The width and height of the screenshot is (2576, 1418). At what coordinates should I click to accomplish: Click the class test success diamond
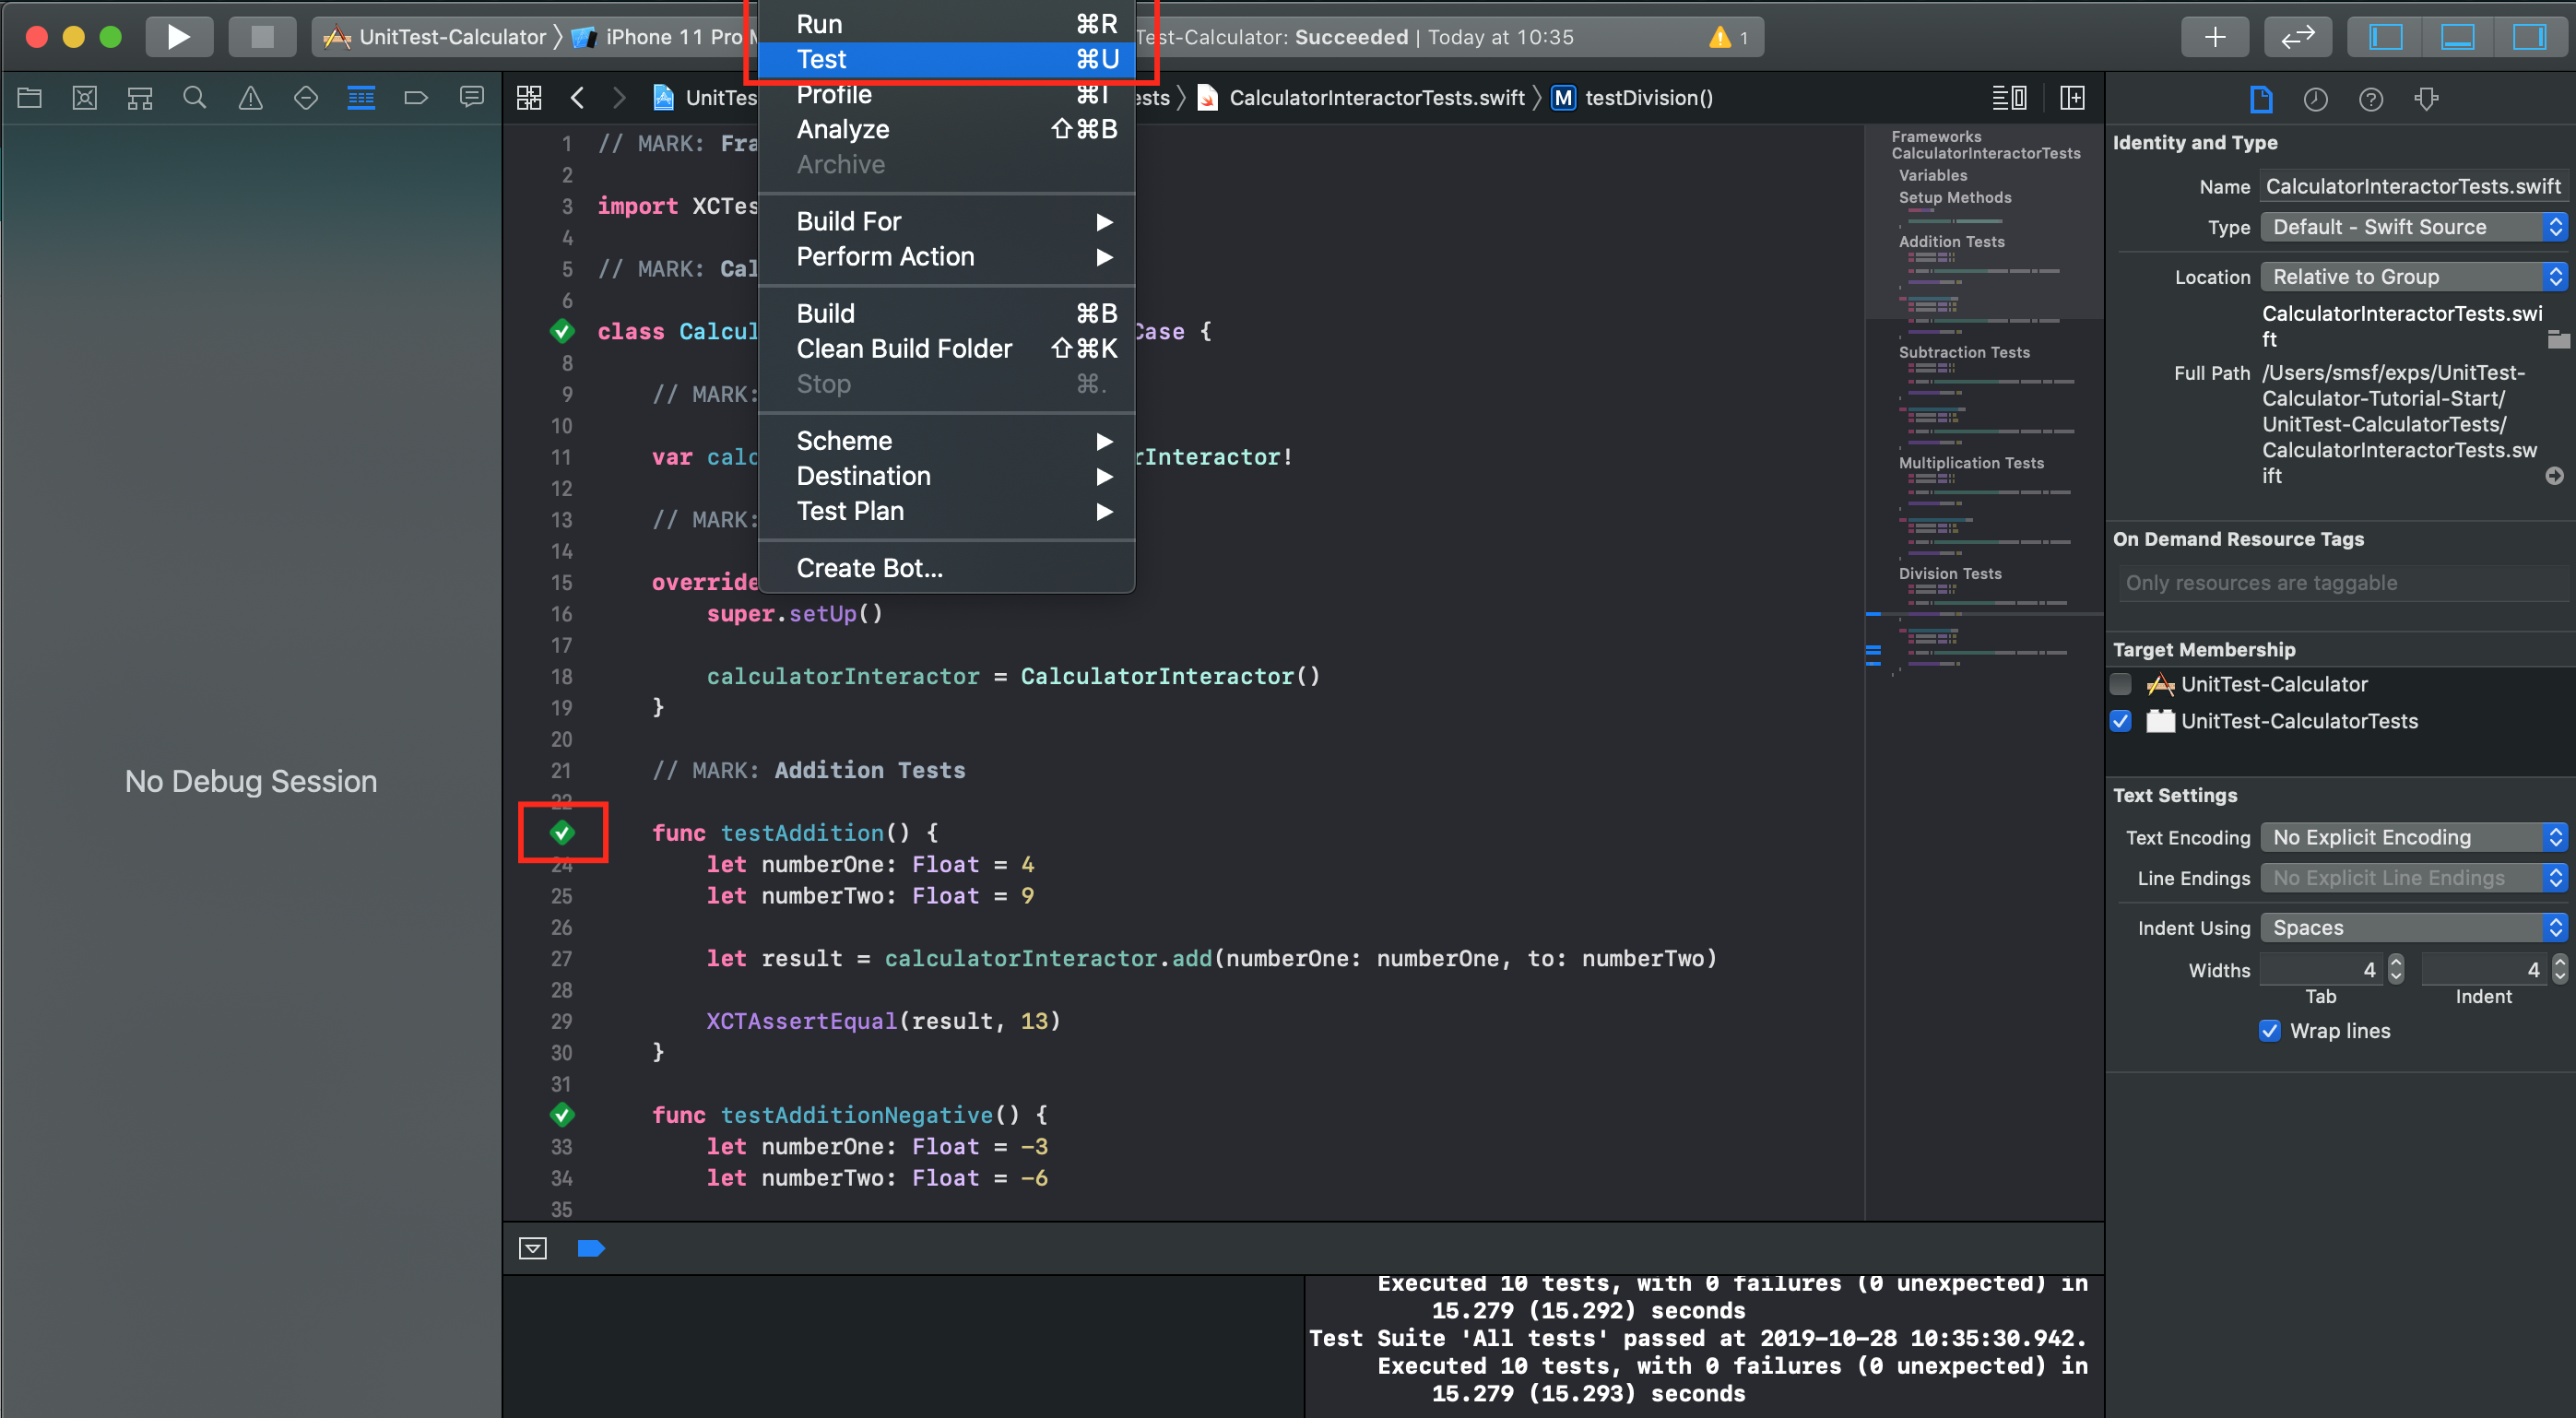pyautogui.click(x=562, y=331)
